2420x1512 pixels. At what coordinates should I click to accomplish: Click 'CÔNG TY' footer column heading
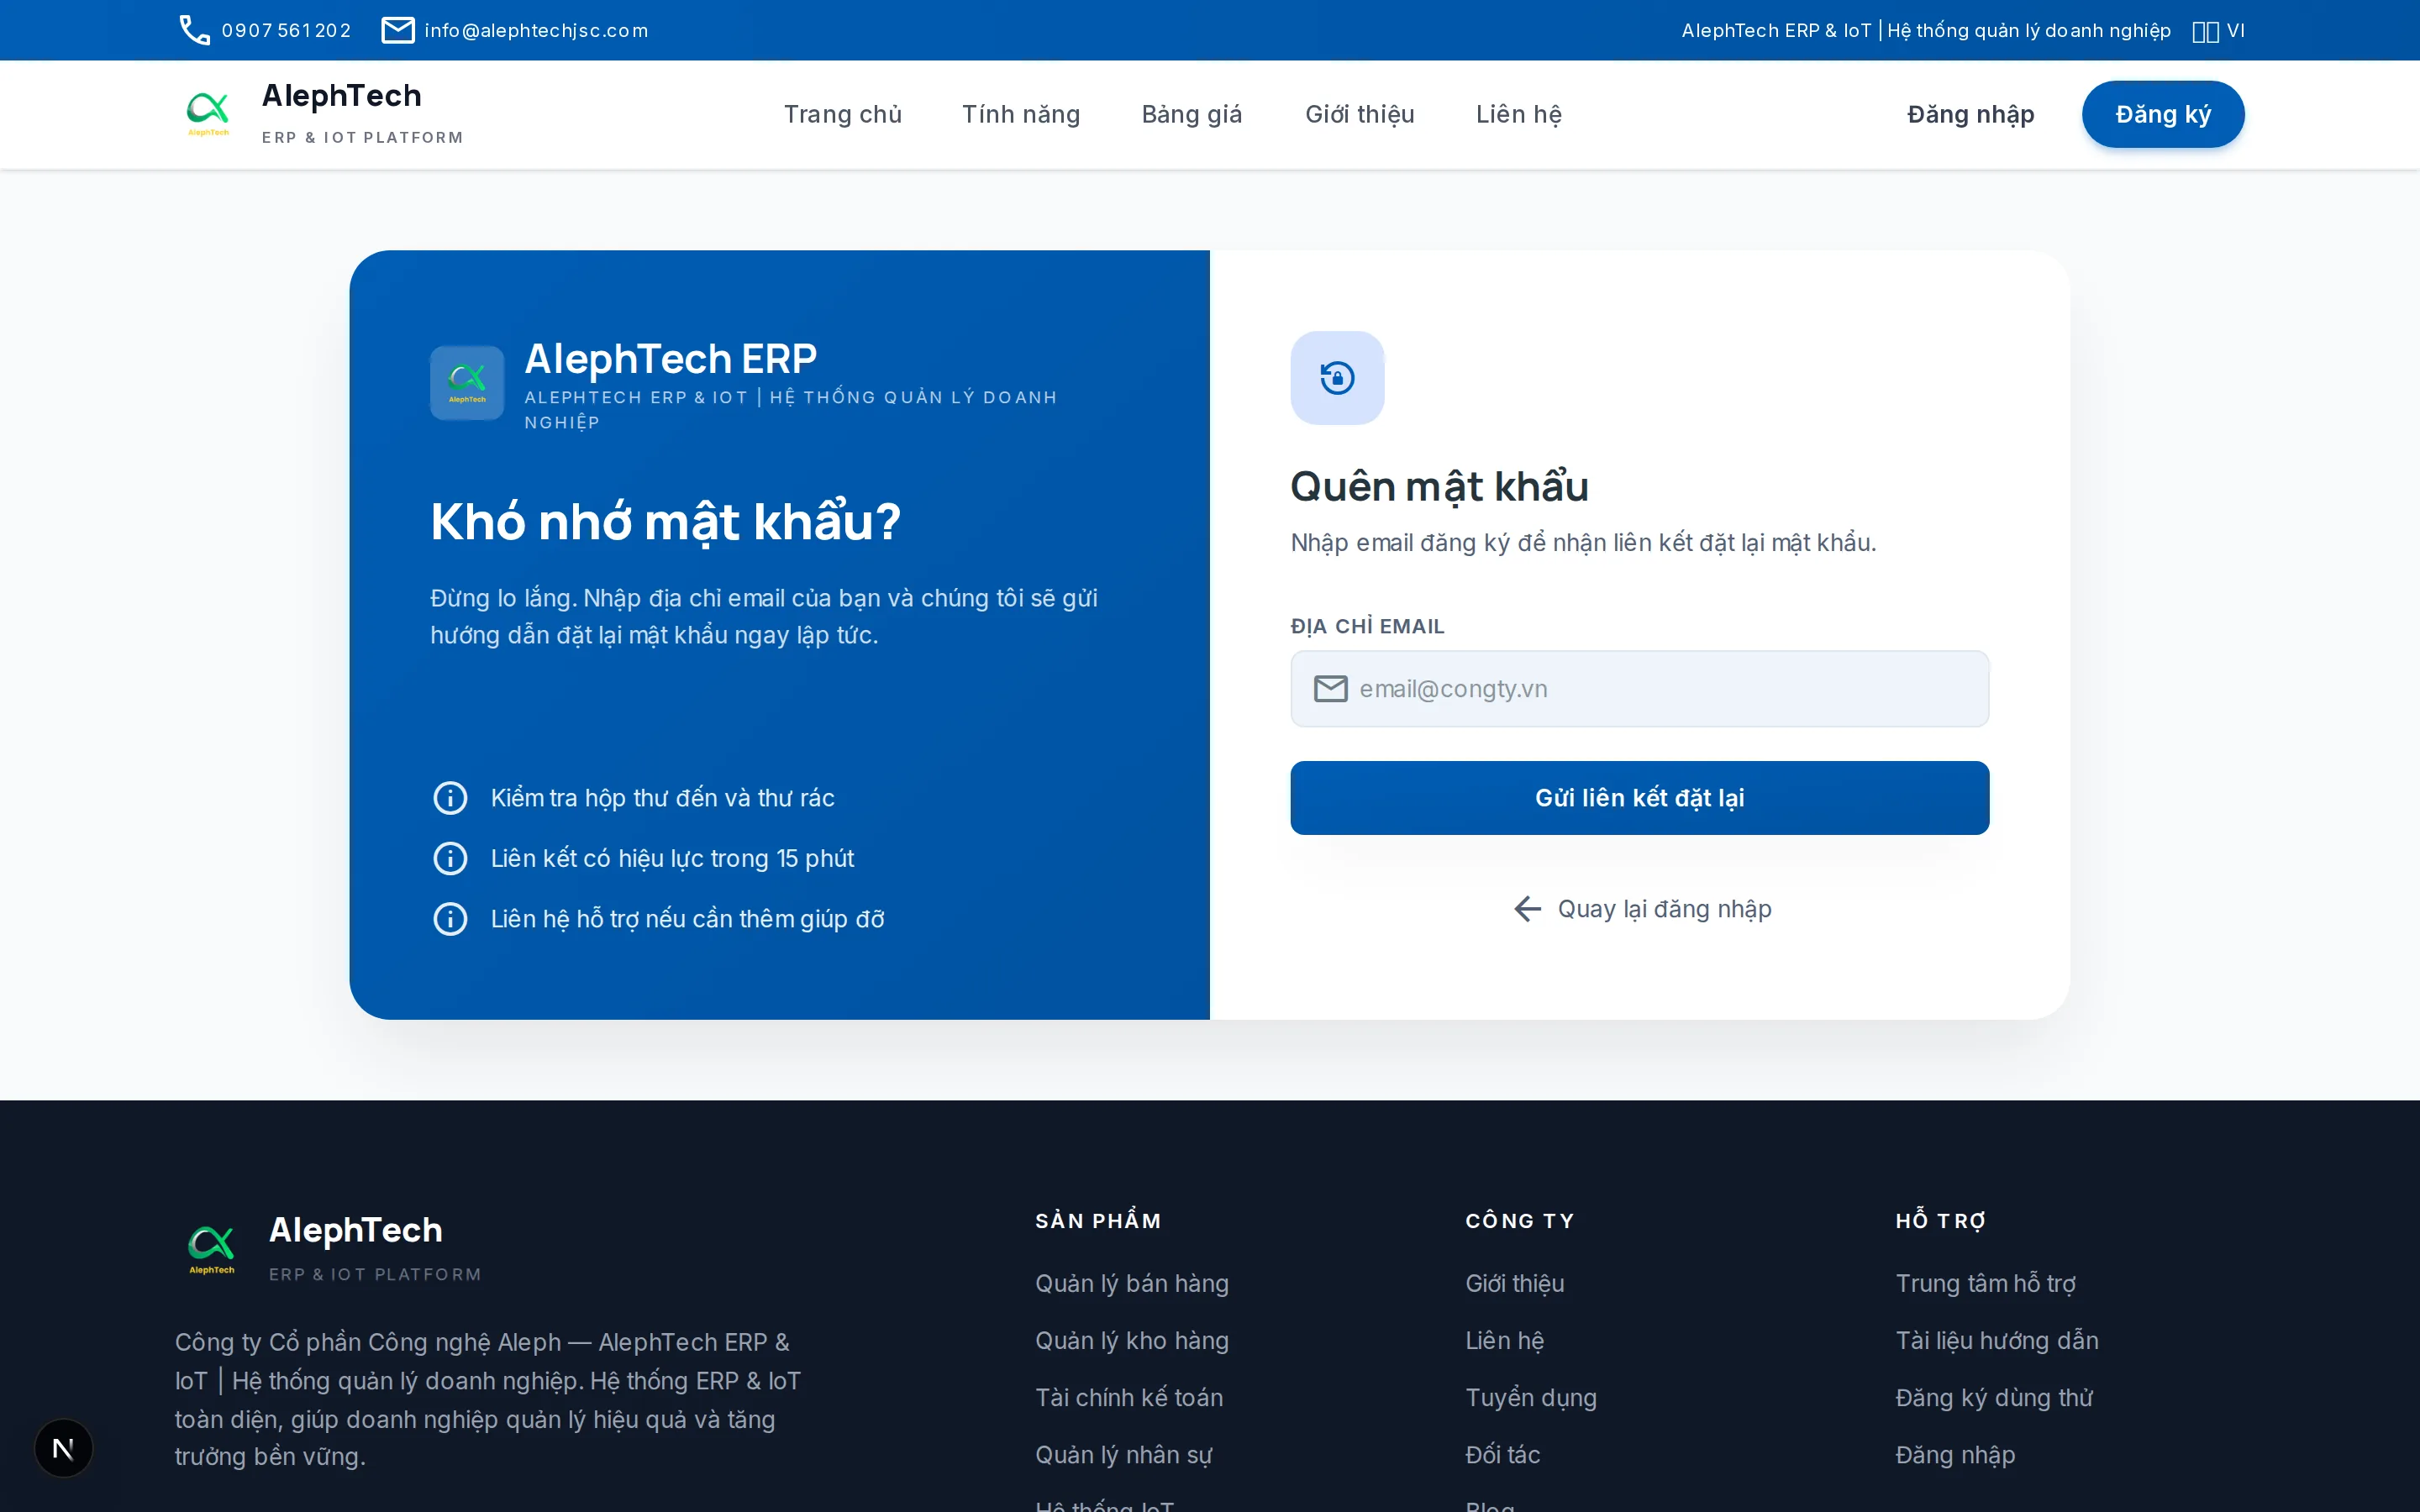point(1520,1221)
